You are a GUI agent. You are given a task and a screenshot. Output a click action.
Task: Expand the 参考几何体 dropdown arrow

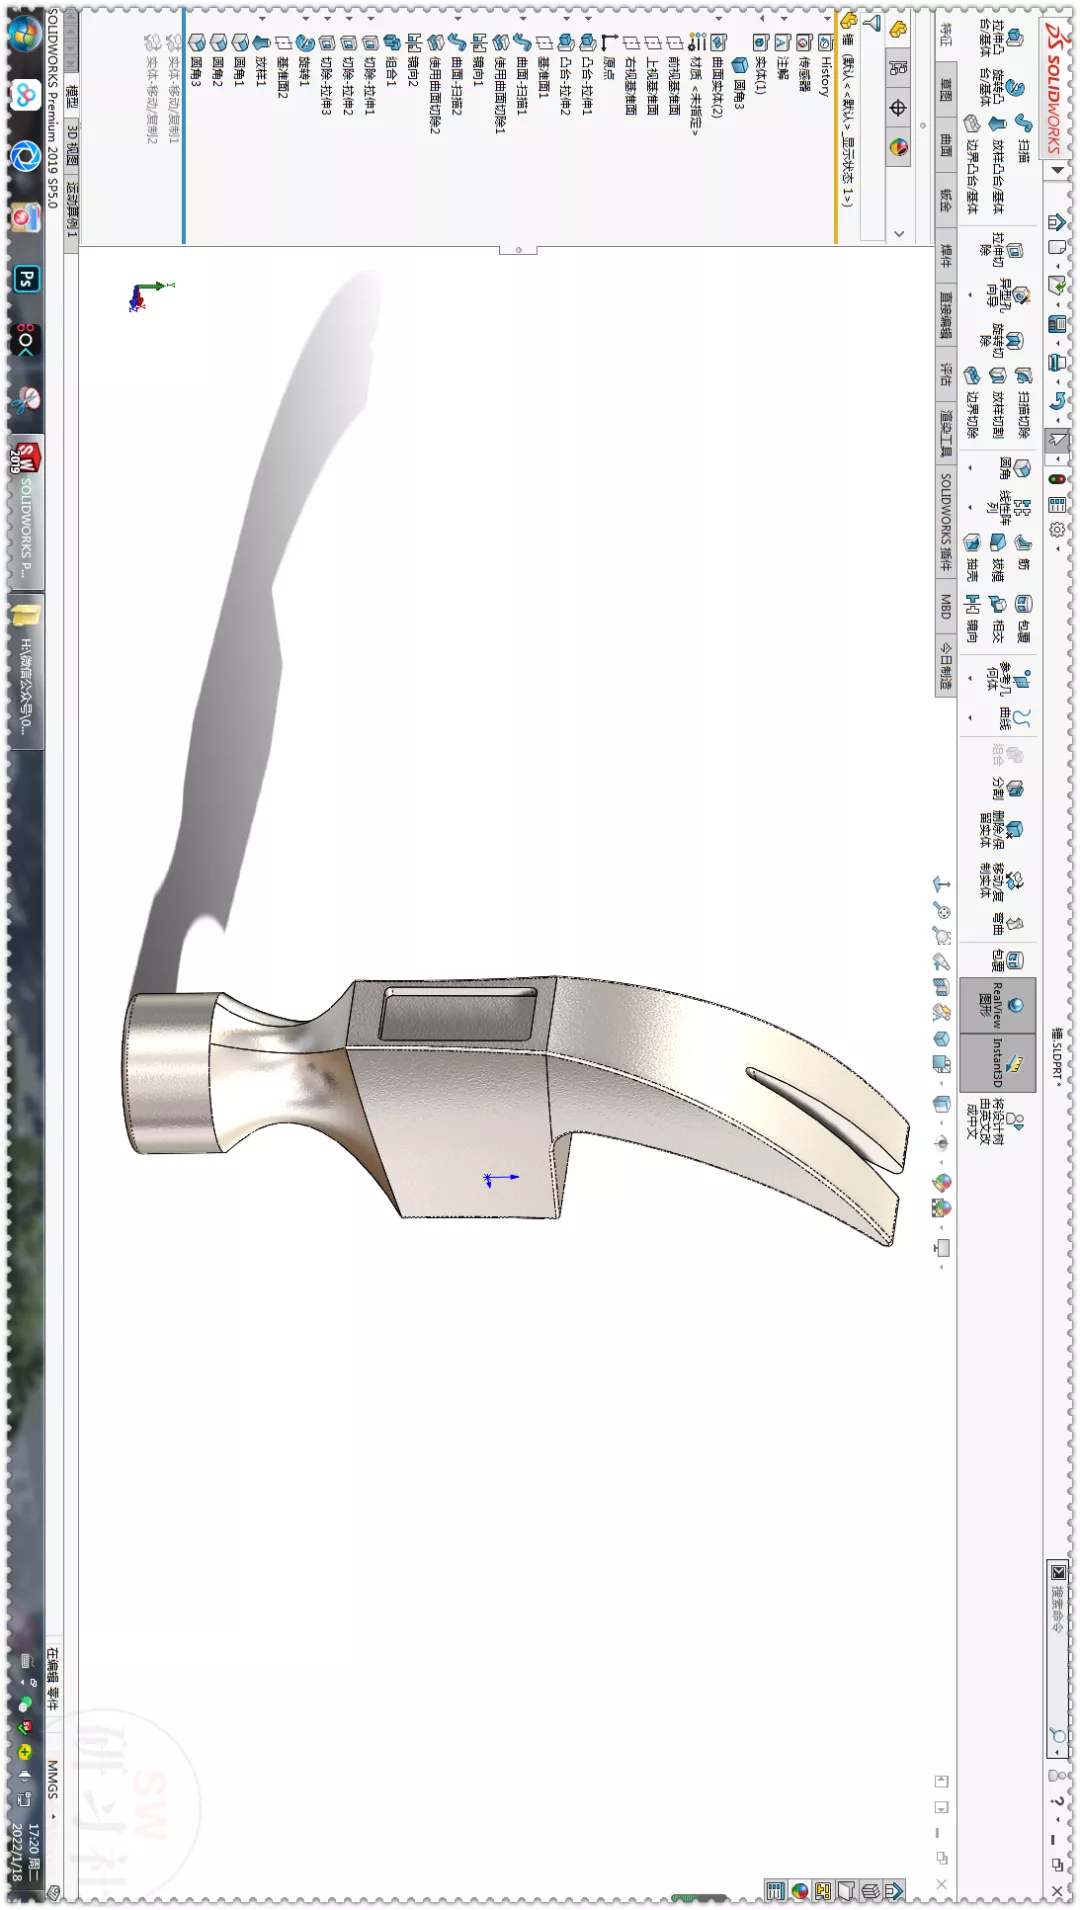point(970,679)
